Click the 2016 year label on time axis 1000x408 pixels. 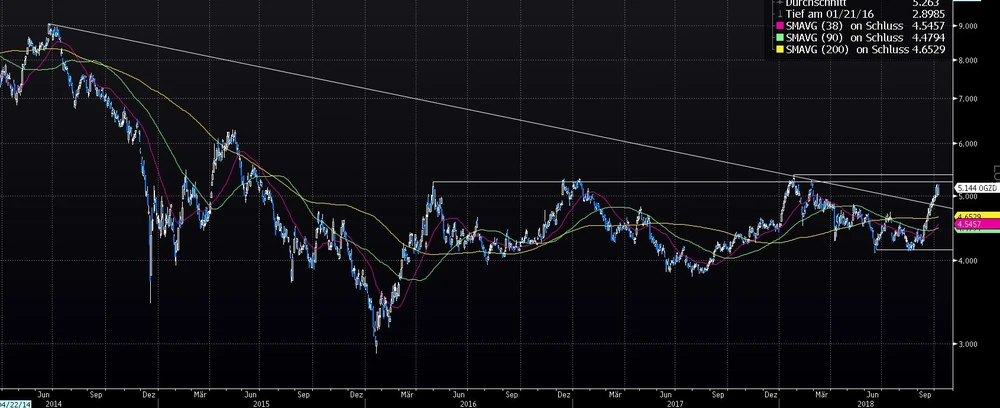point(466,402)
